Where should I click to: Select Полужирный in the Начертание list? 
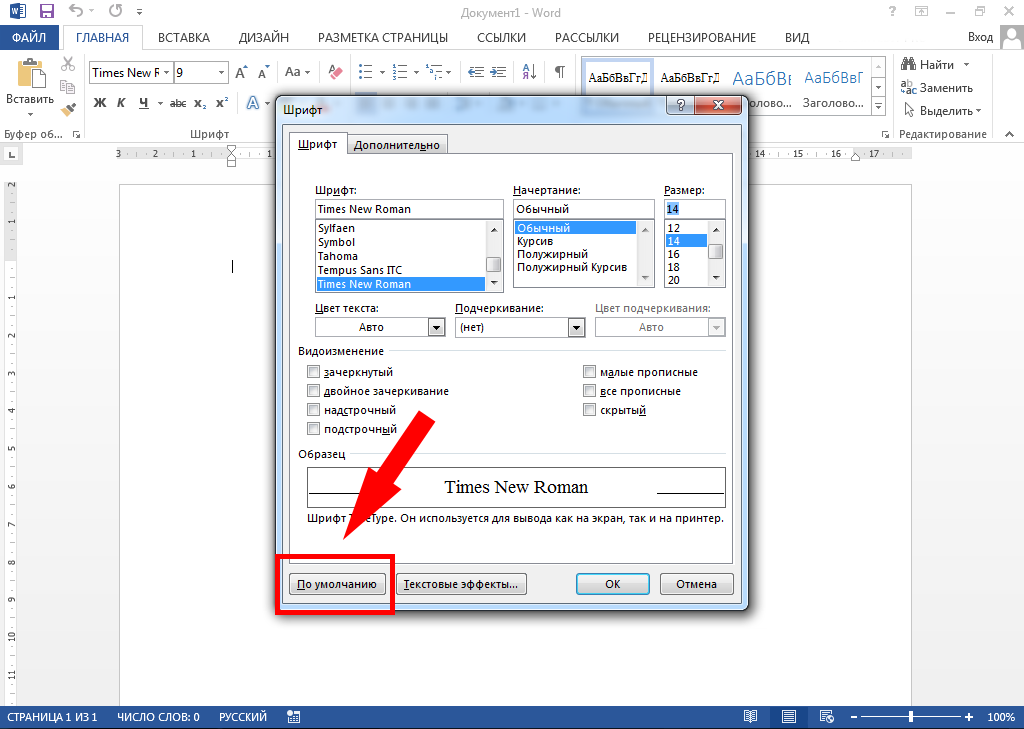point(553,254)
